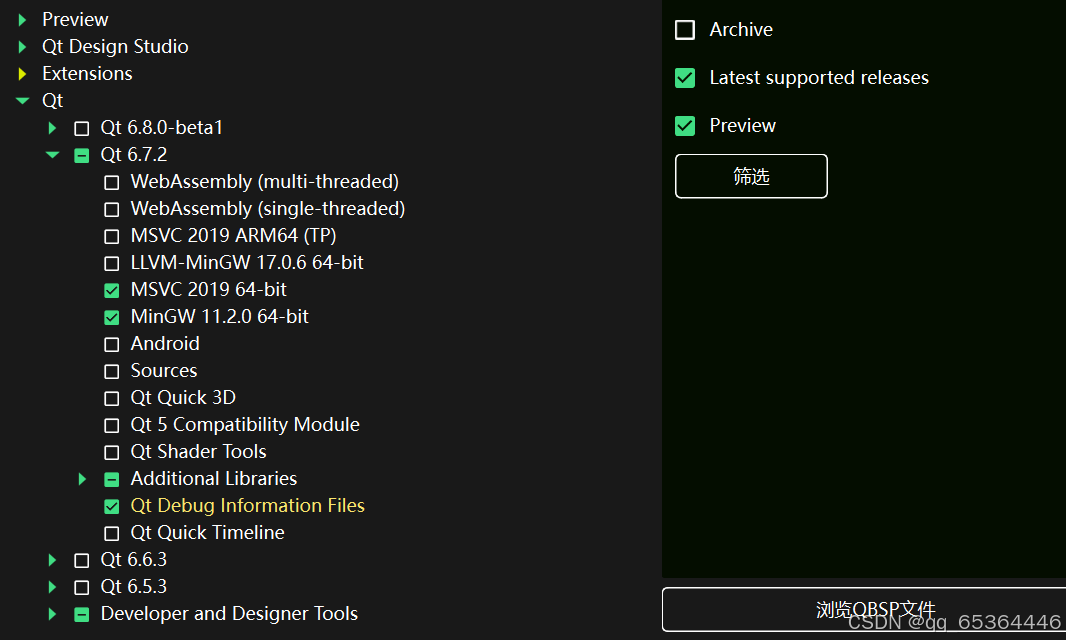Click the 浏览QBSP文件 button
1066x640 pixels.
(864, 609)
